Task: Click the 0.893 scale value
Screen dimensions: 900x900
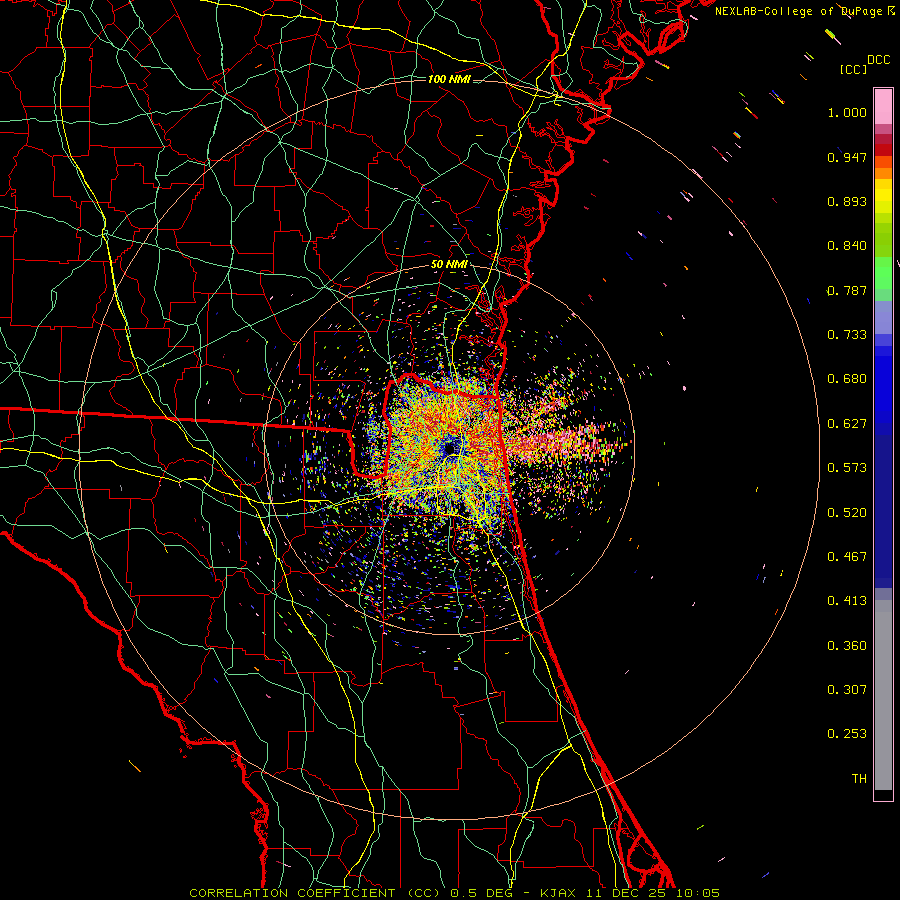Action: pyautogui.click(x=847, y=201)
